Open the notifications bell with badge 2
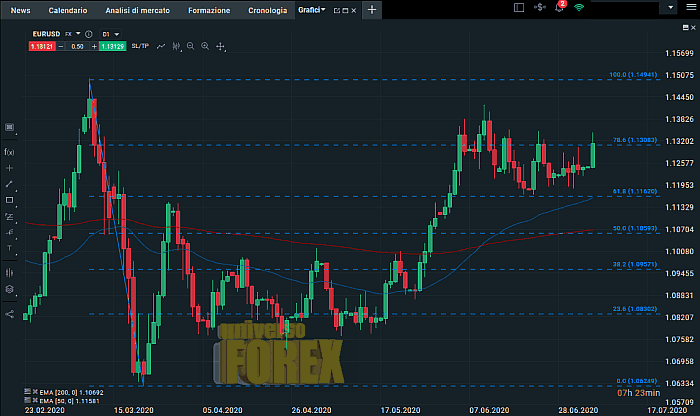 [x=559, y=8]
